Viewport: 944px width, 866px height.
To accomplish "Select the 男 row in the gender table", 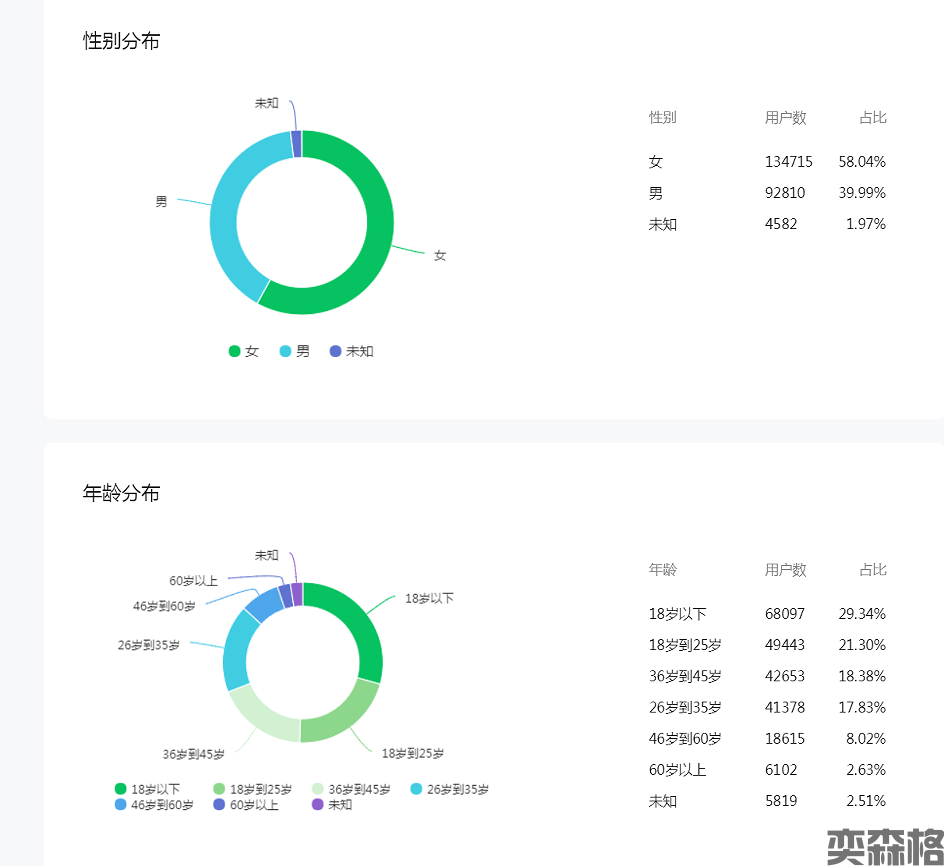I will [x=767, y=193].
